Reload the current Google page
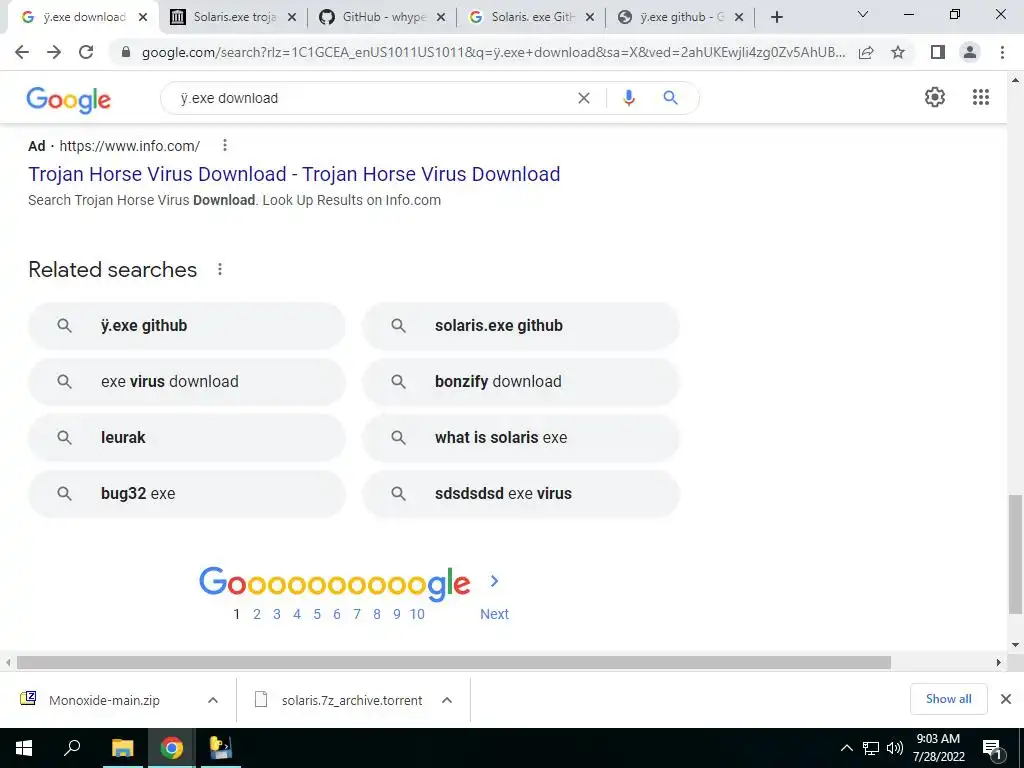 click(x=86, y=52)
